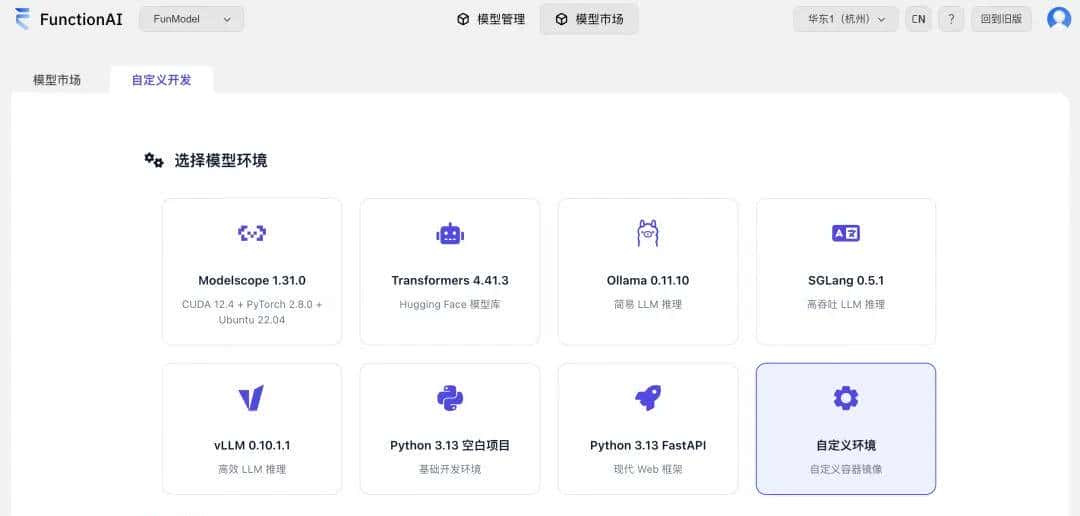Select the Python 3.13 FastAPI title

(x=647, y=446)
